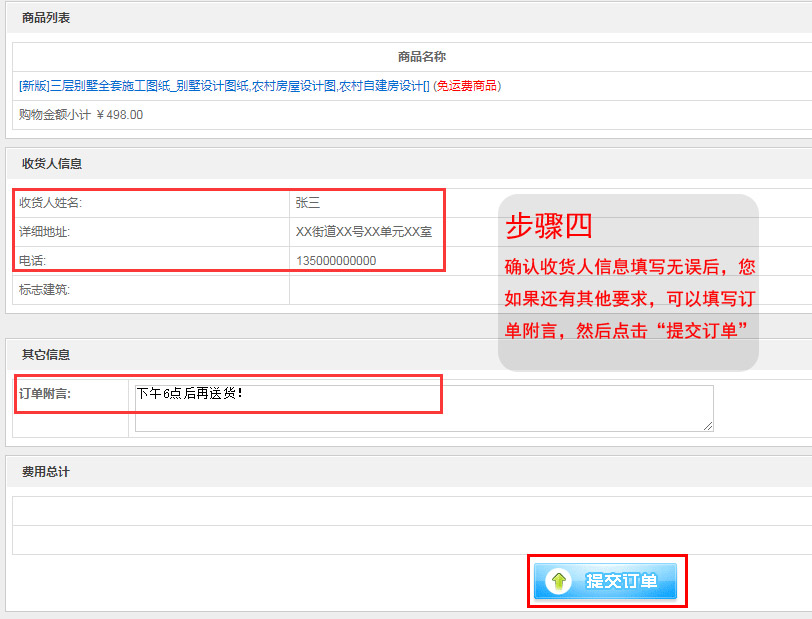This screenshot has height=619, width=812.
Task: Select the 商品名称 column header
Action: point(421,57)
